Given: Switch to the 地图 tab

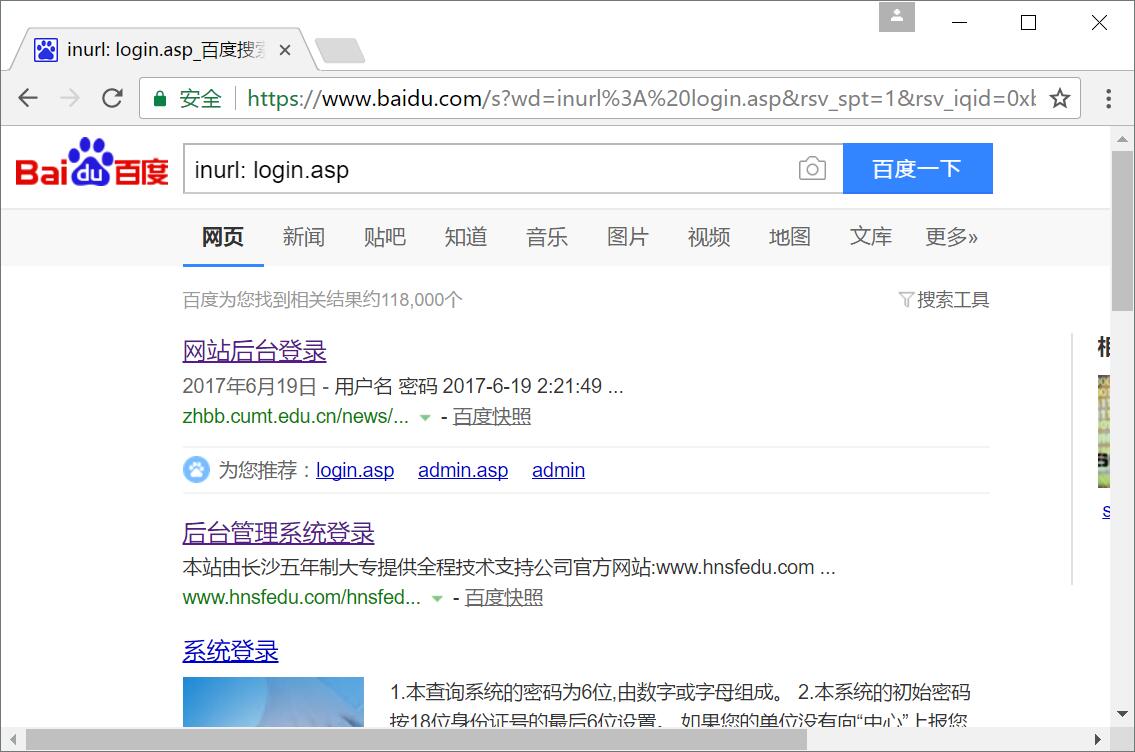Looking at the screenshot, I should pyautogui.click(x=790, y=237).
